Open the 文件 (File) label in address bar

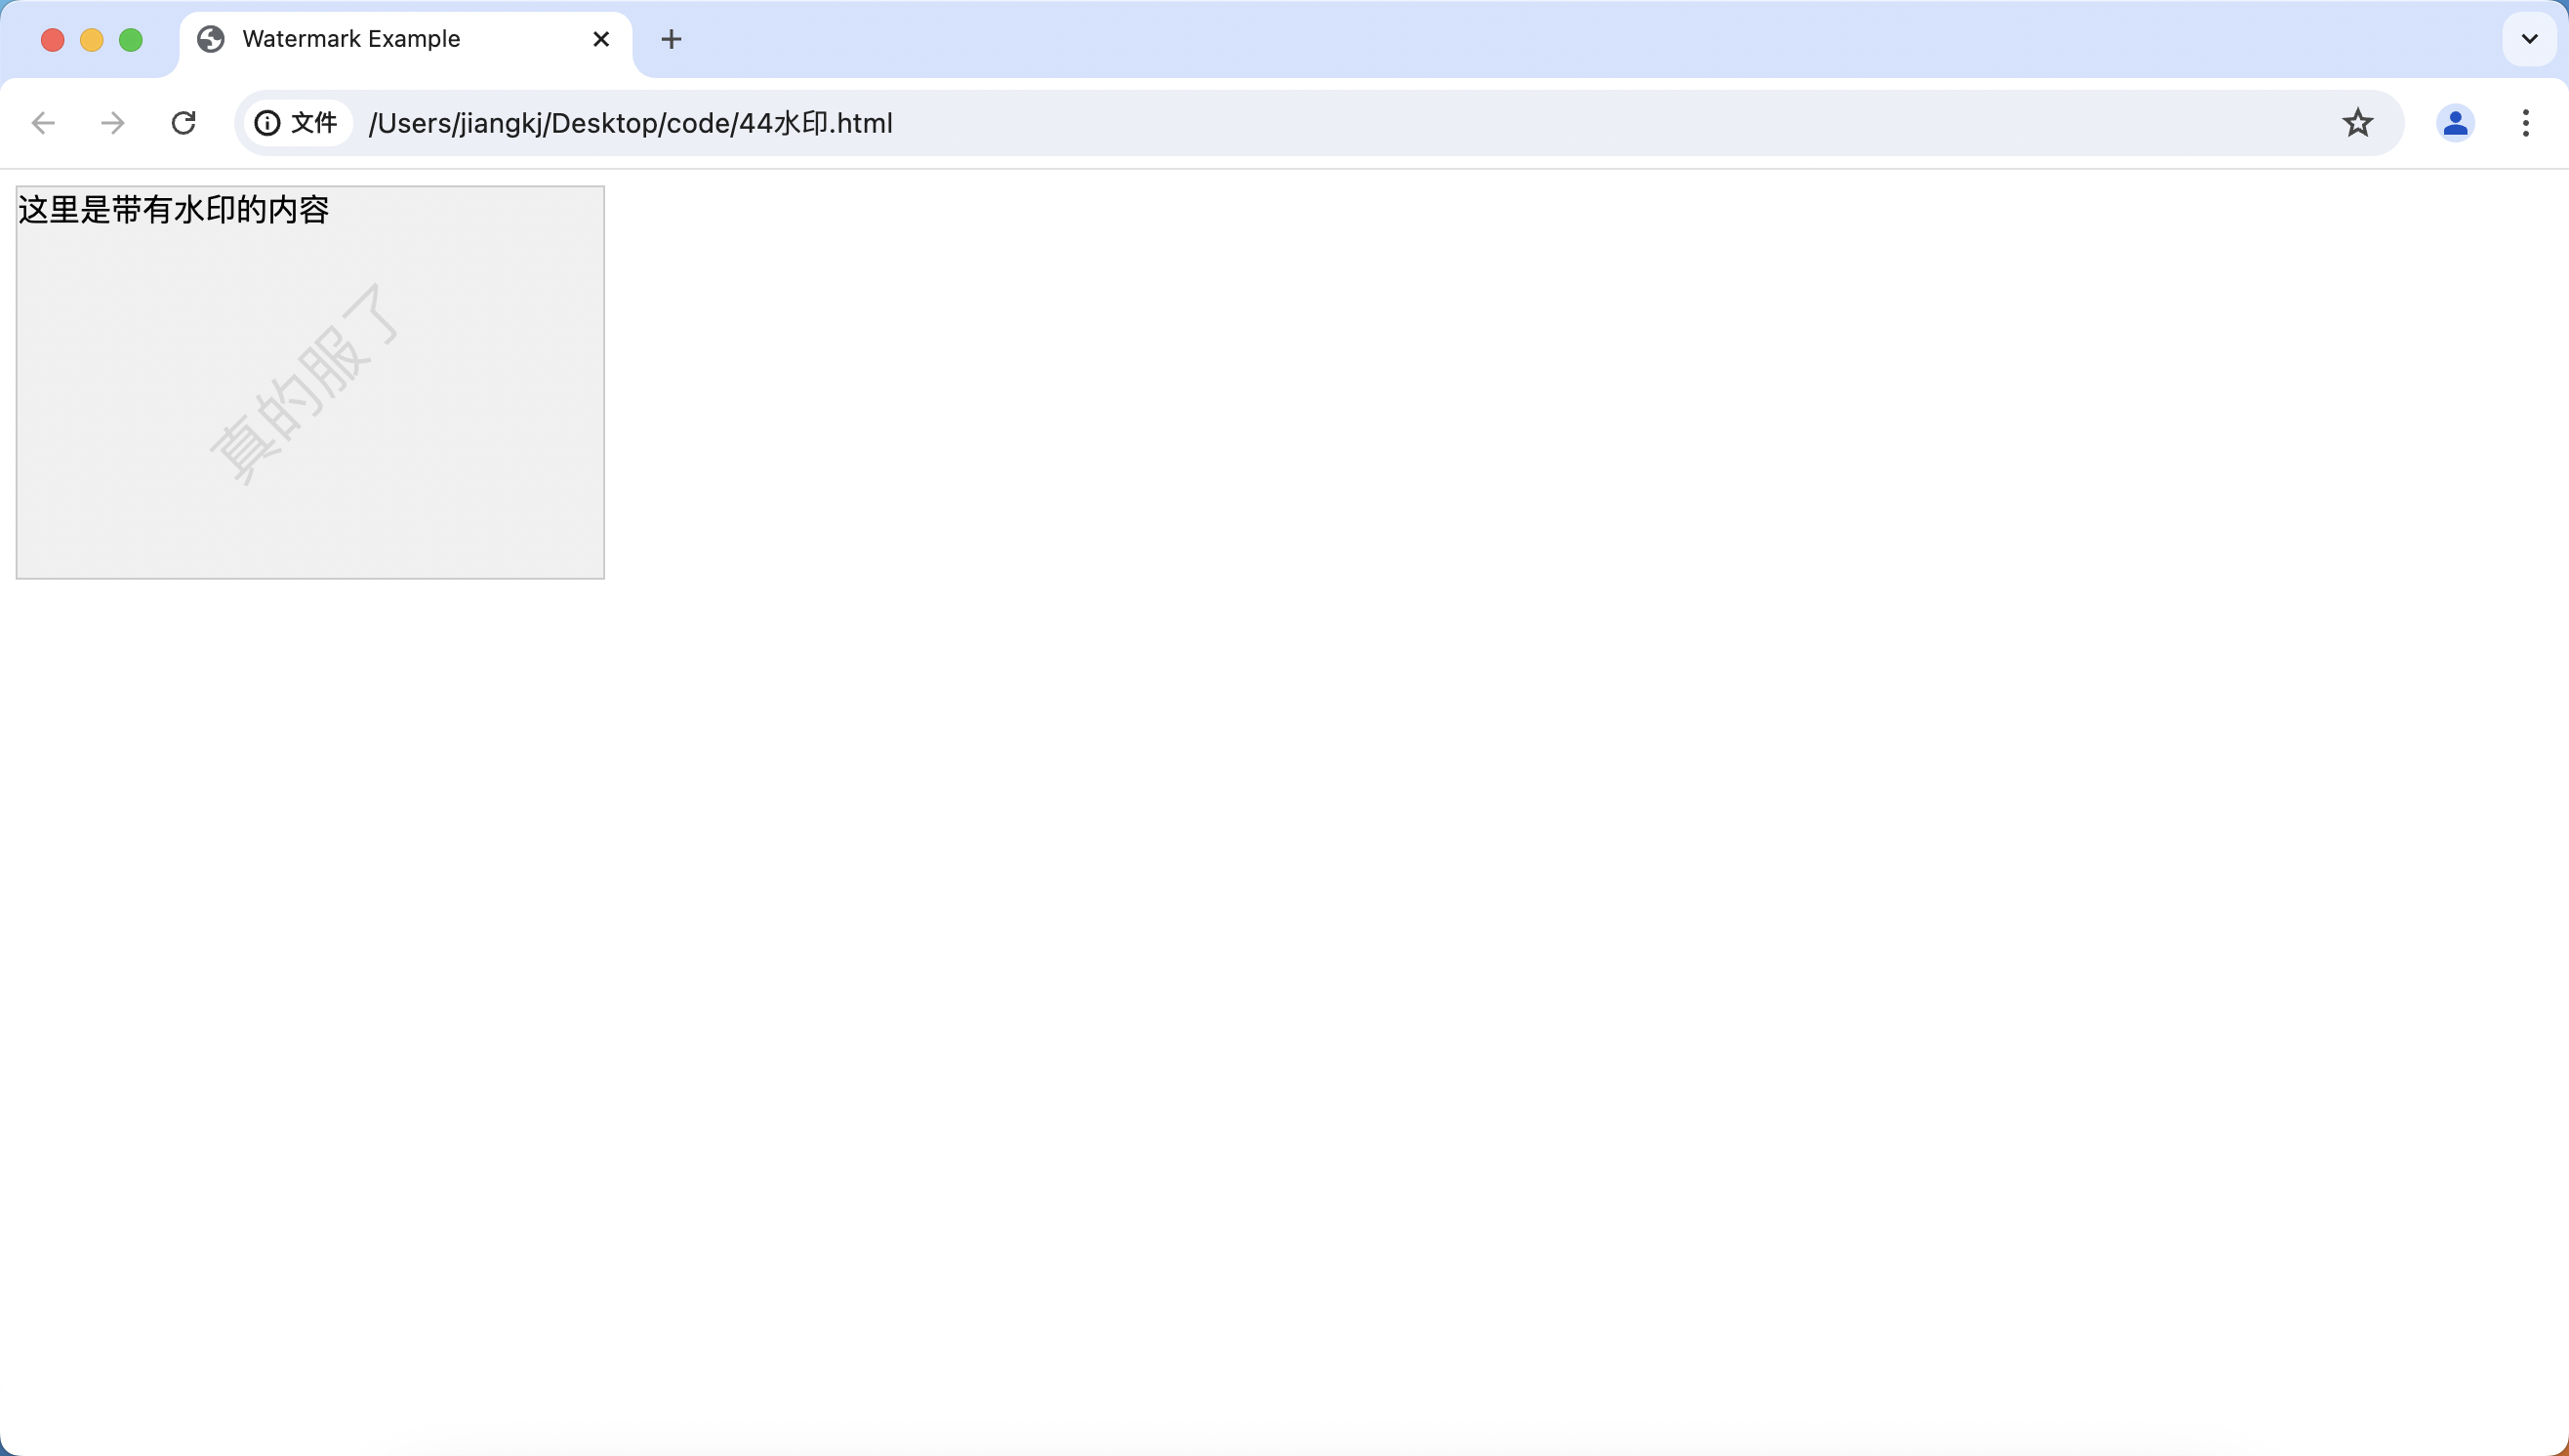(299, 122)
